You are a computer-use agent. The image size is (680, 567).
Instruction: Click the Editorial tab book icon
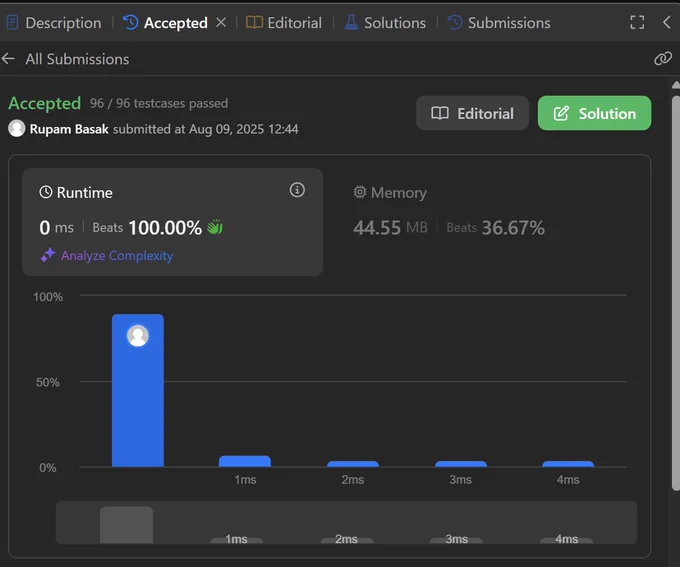[254, 22]
